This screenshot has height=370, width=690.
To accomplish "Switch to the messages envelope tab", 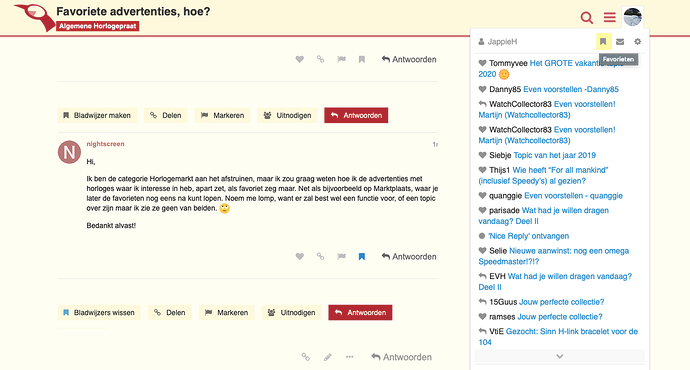I will tap(620, 41).
